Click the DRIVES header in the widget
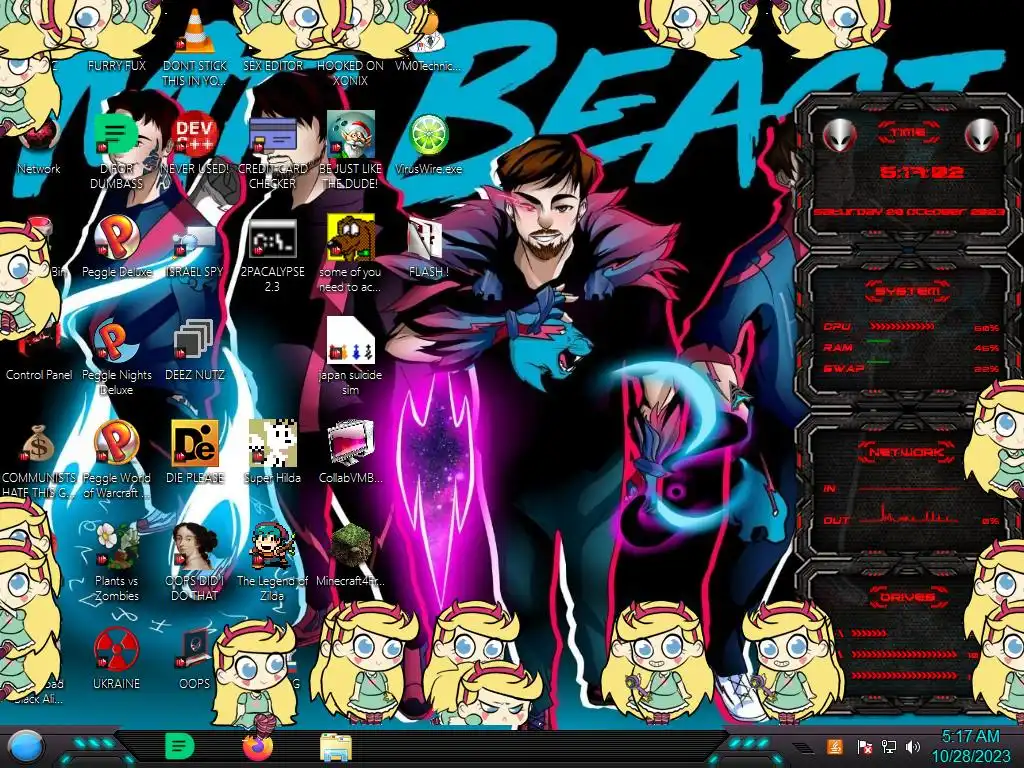1024x768 pixels. pos(908,597)
